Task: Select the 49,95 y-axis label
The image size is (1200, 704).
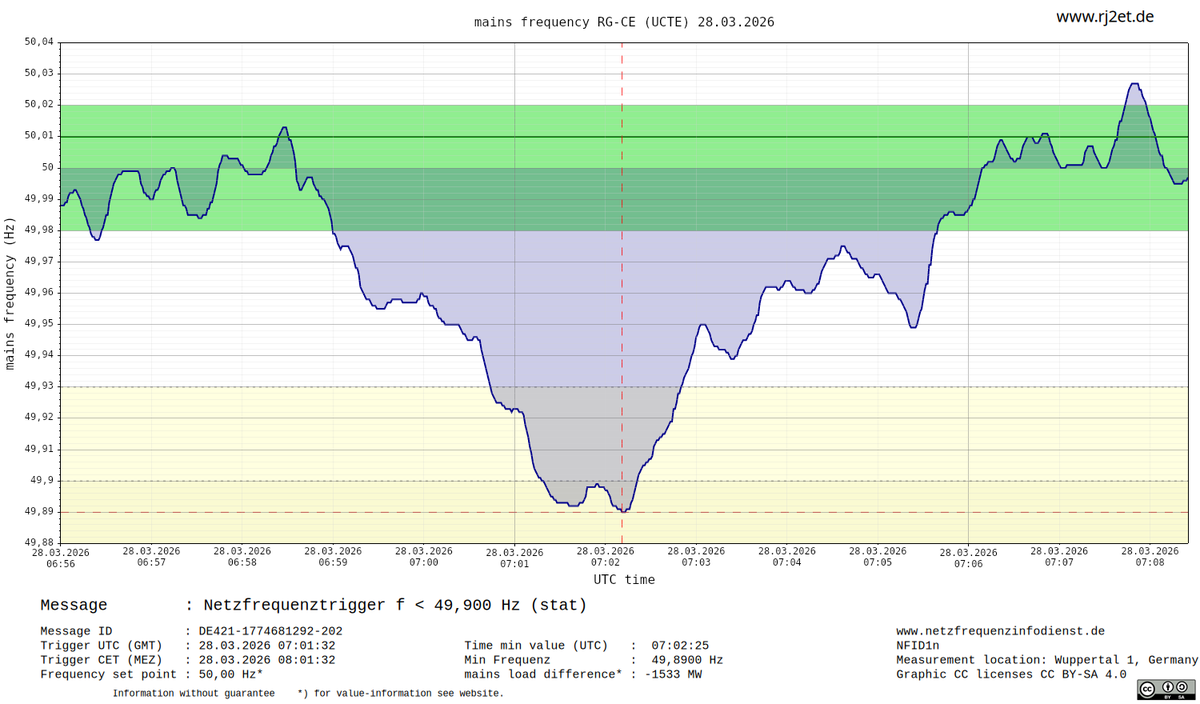Action: [38, 323]
